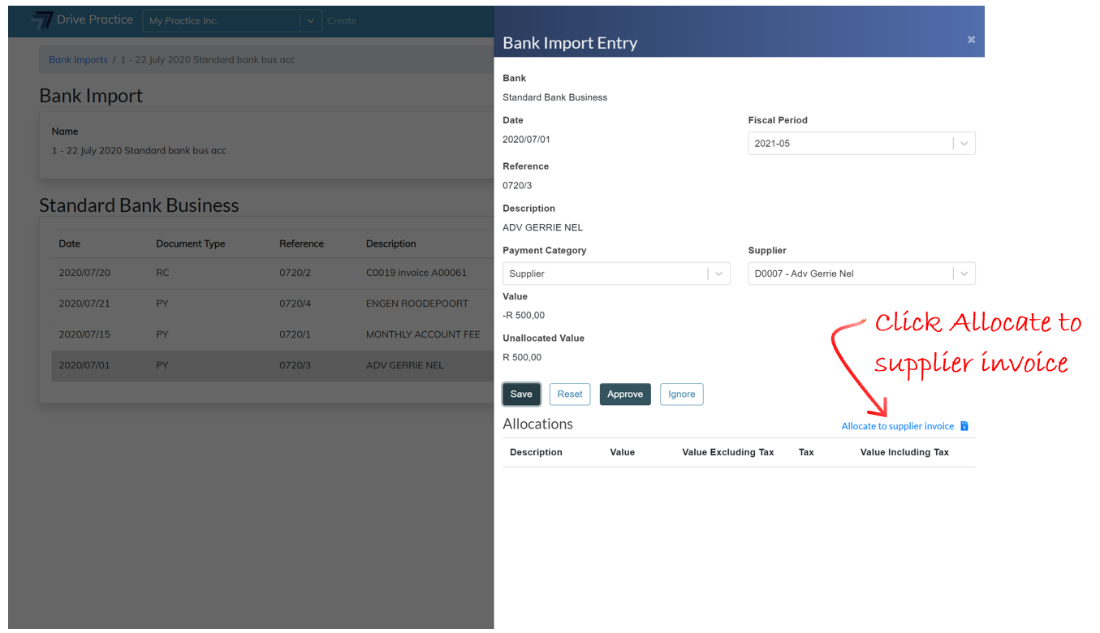Click the Document Type column header
The height and width of the screenshot is (633, 1100).
point(190,244)
